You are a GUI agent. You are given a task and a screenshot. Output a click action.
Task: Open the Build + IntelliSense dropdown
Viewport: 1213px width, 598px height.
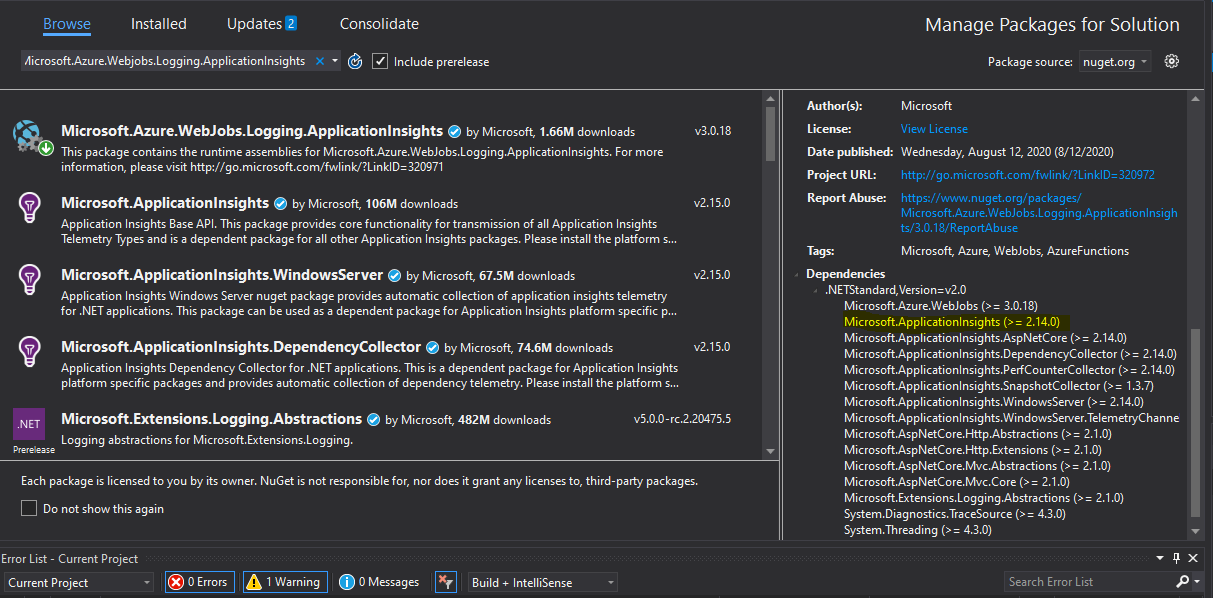pos(542,581)
